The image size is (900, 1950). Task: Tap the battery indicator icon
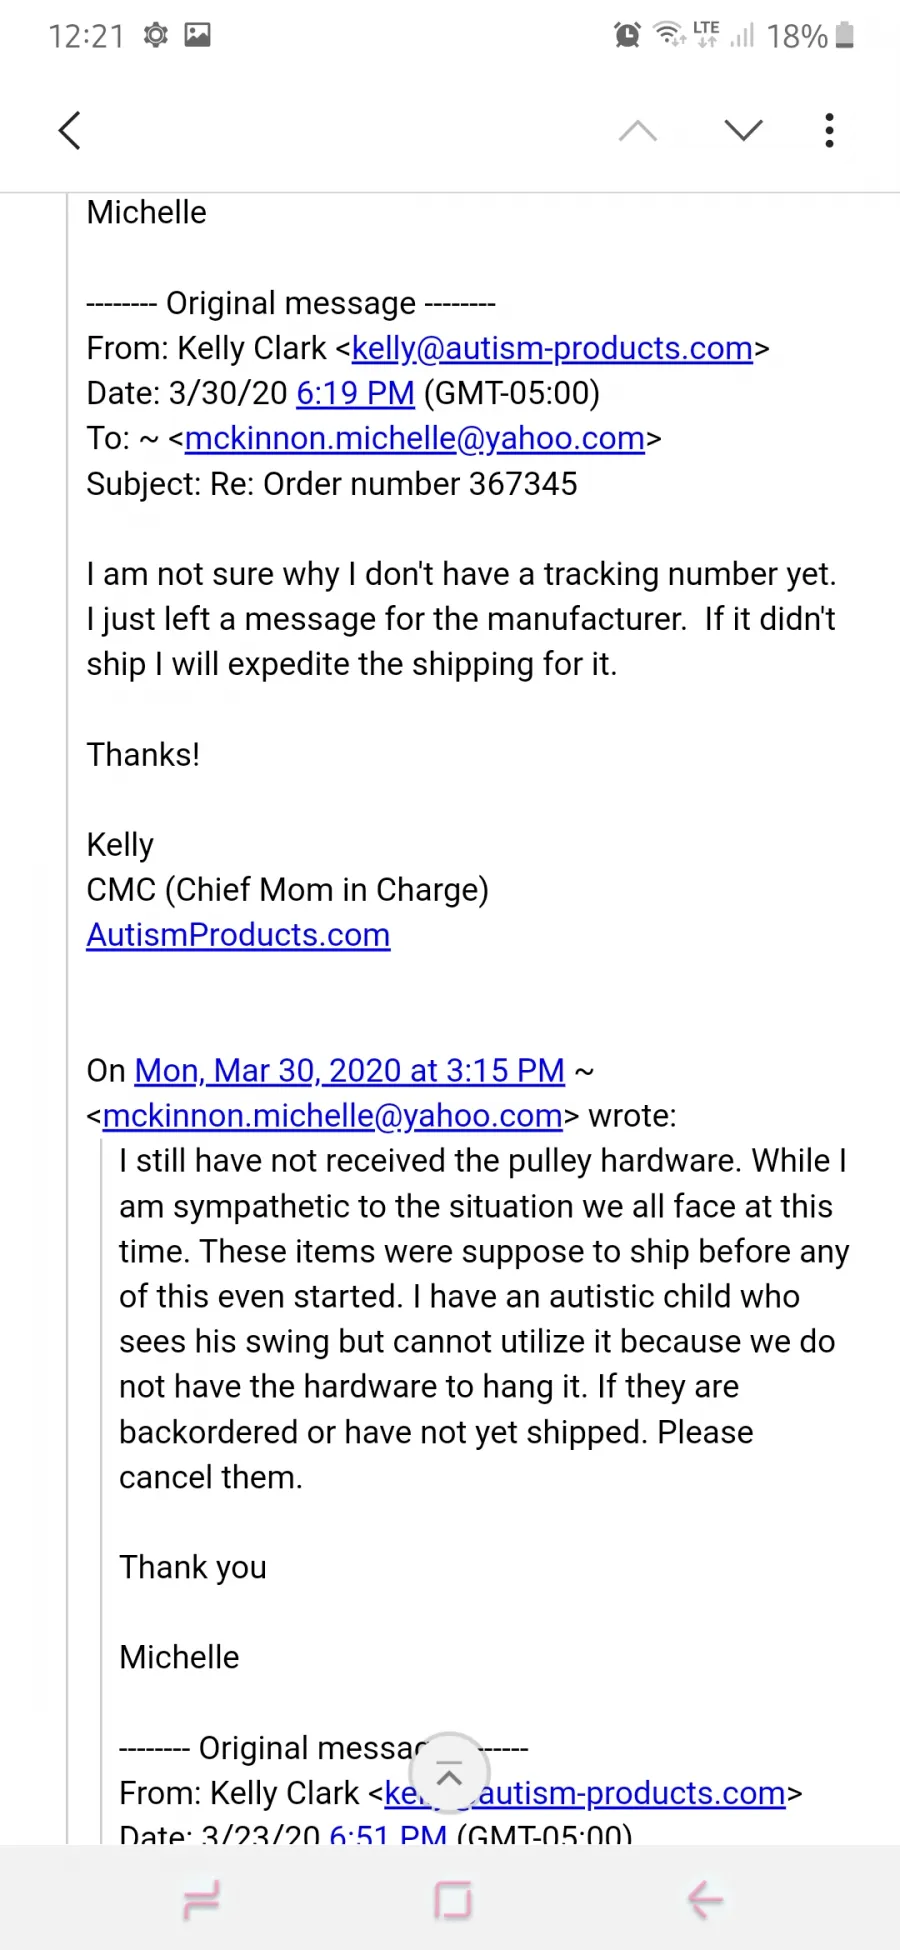point(845,36)
